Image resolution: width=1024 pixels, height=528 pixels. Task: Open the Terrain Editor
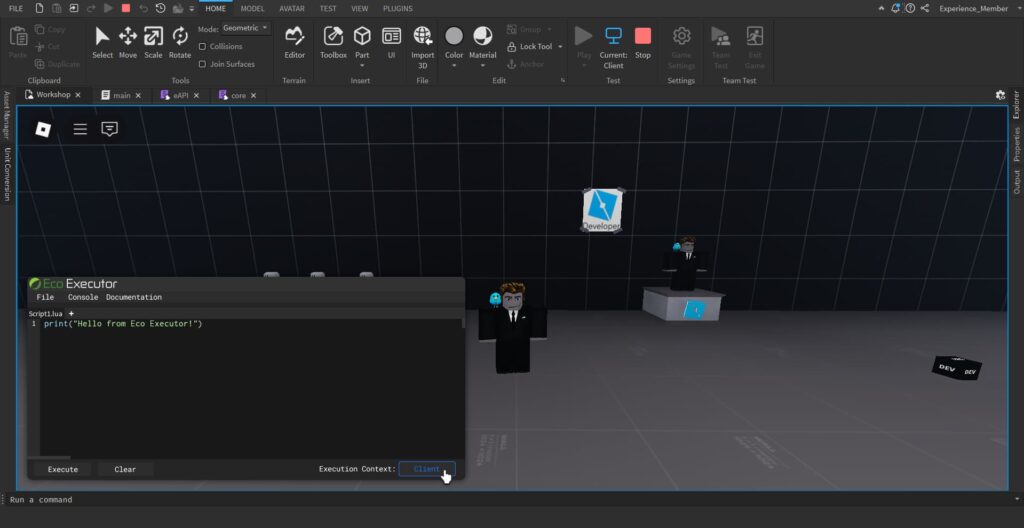click(295, 42)
